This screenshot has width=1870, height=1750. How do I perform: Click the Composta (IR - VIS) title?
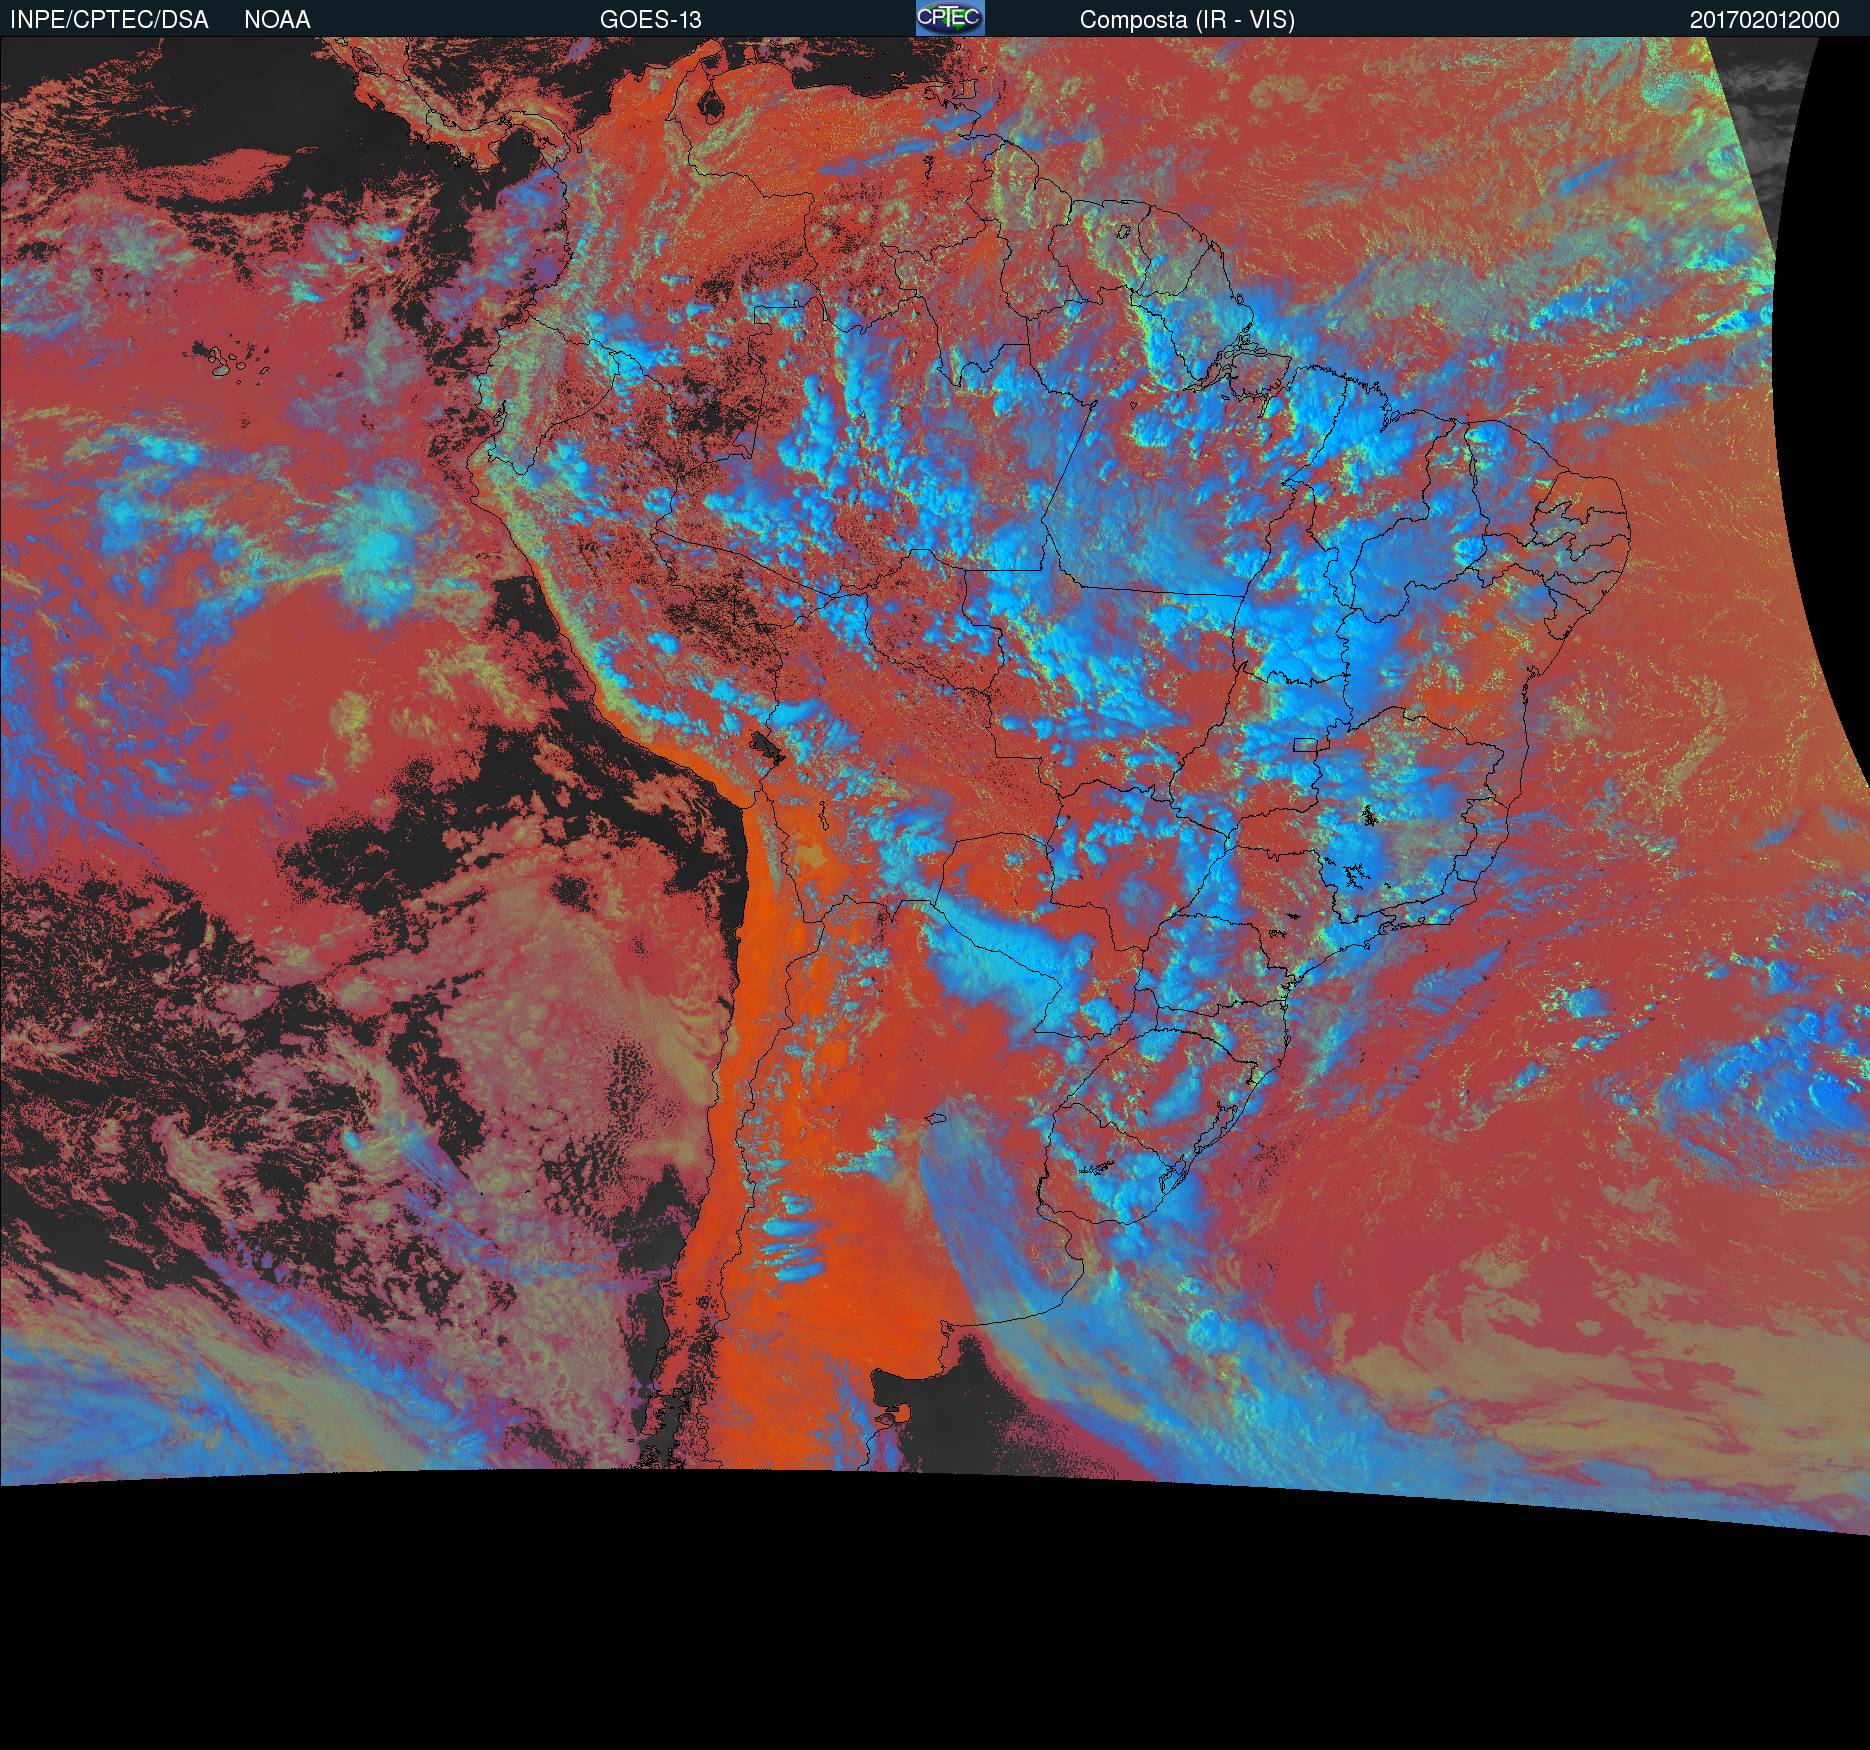pos(1187,20)
